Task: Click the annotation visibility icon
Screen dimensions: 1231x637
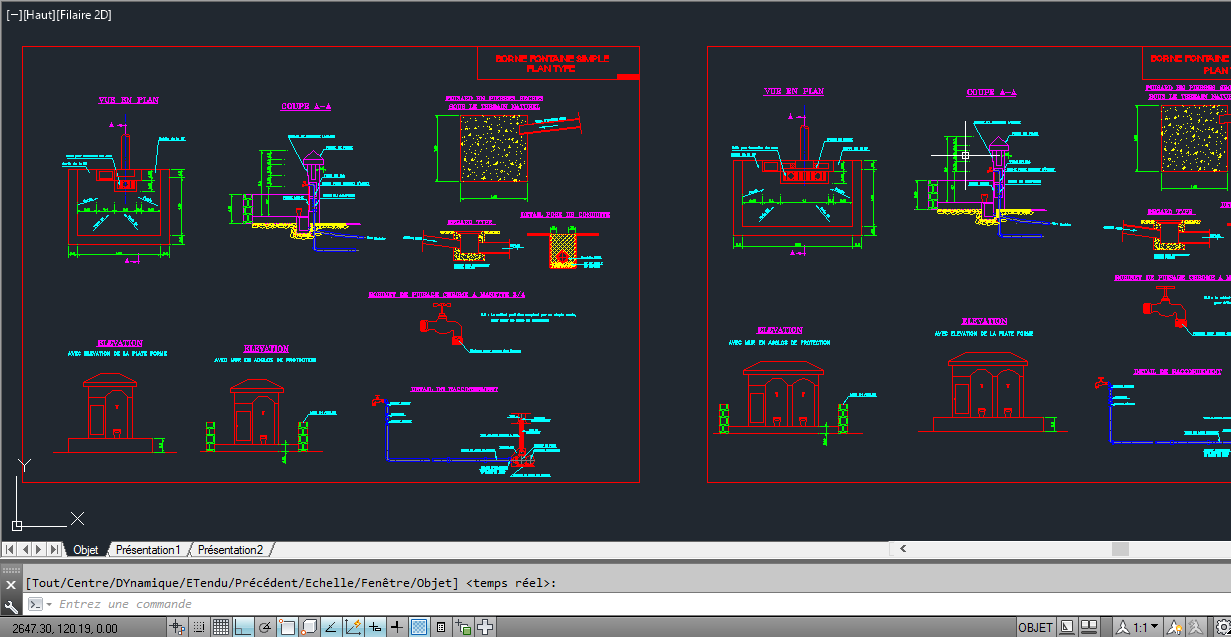Action: click(x=1175, y=626)
